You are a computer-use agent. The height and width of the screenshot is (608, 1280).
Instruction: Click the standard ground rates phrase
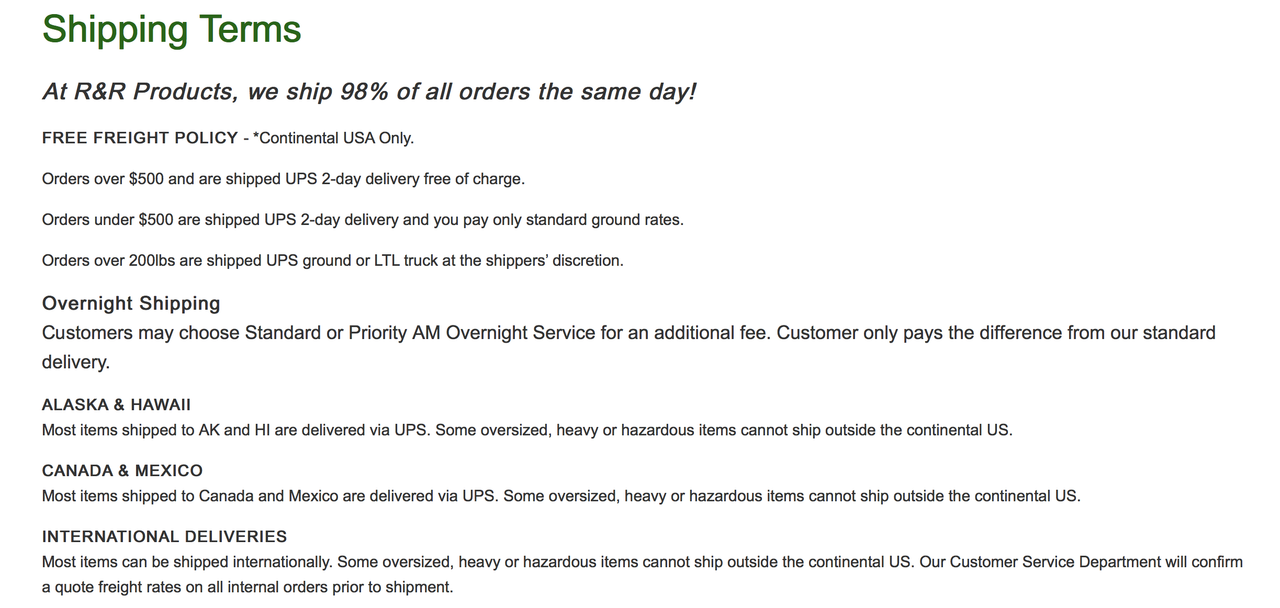pos(604,220)
